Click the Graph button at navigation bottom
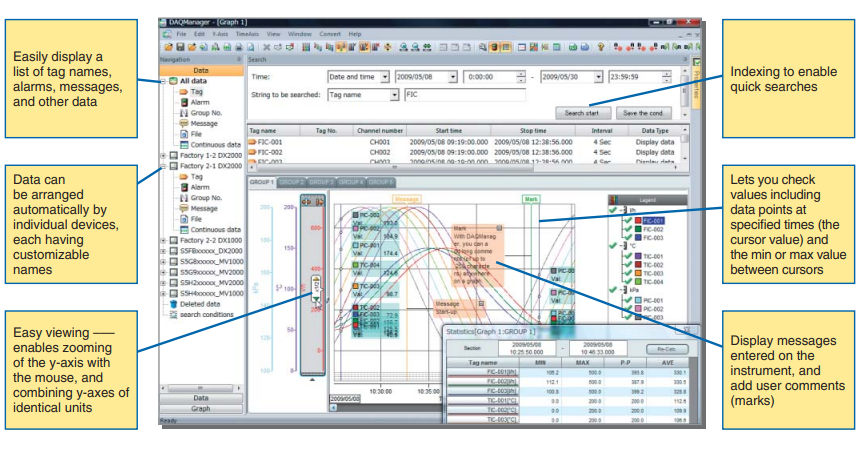 201,409
